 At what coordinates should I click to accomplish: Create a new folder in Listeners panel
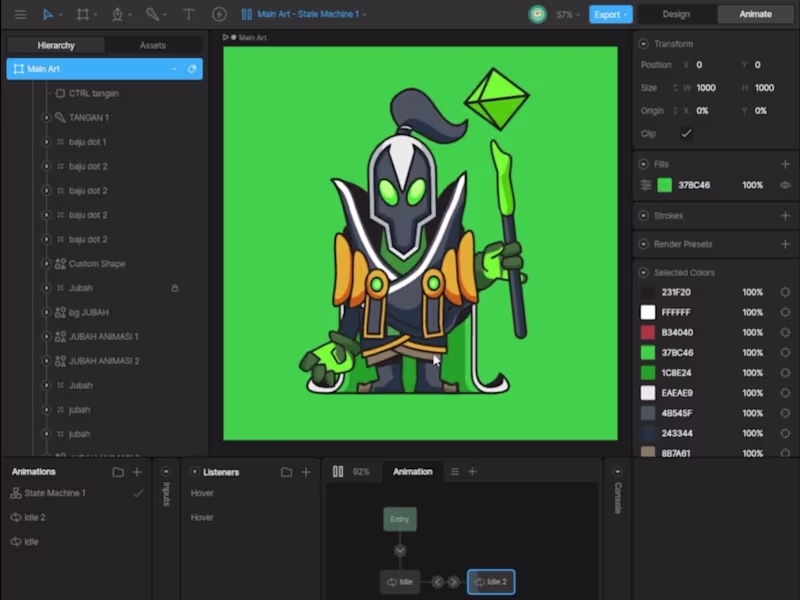pos(286,472)
